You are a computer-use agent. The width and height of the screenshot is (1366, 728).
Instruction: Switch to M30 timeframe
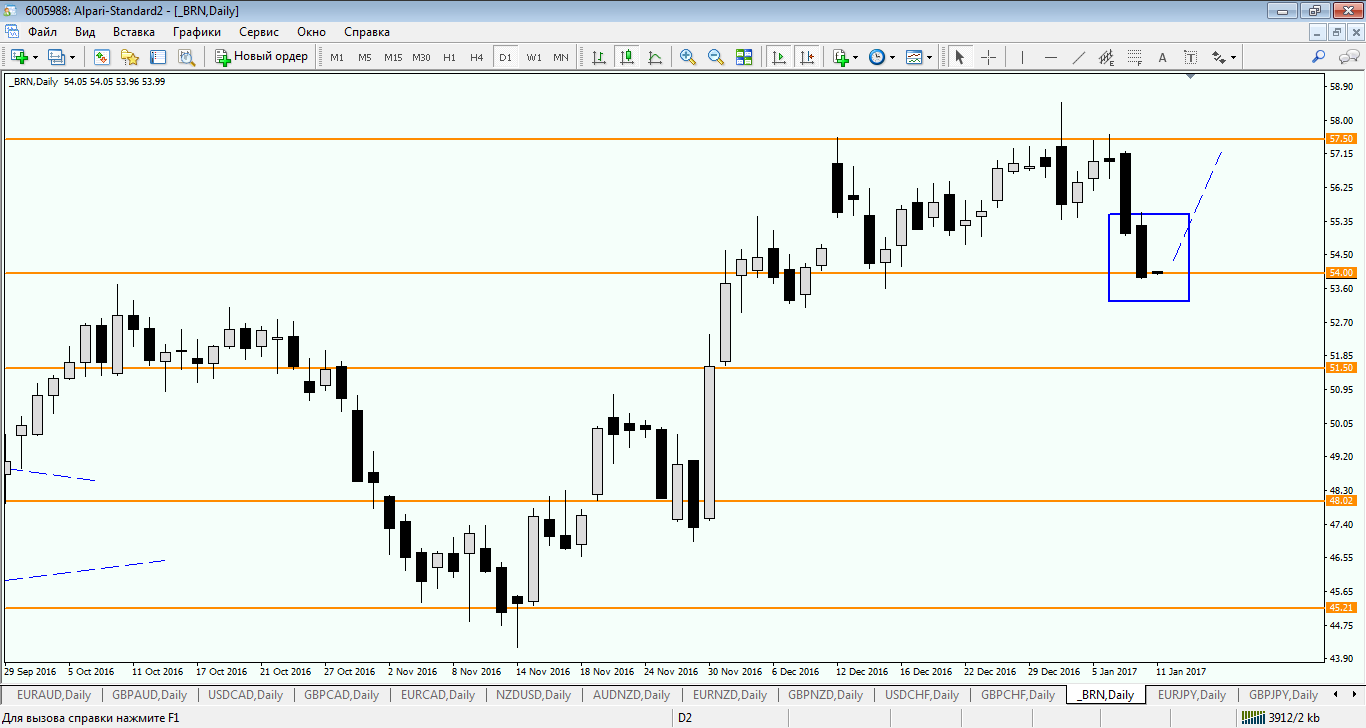421,57
